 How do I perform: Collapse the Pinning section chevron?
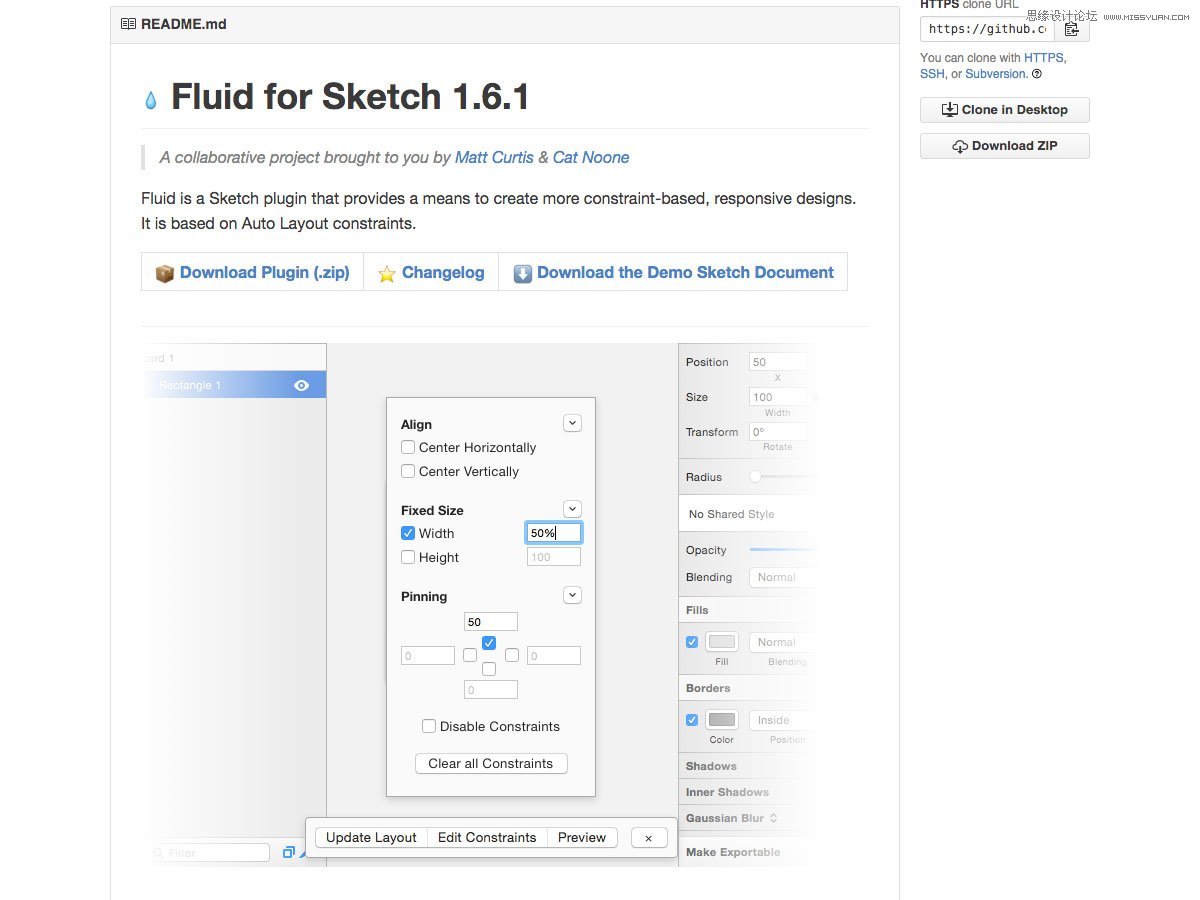click(x=572, y=595)
